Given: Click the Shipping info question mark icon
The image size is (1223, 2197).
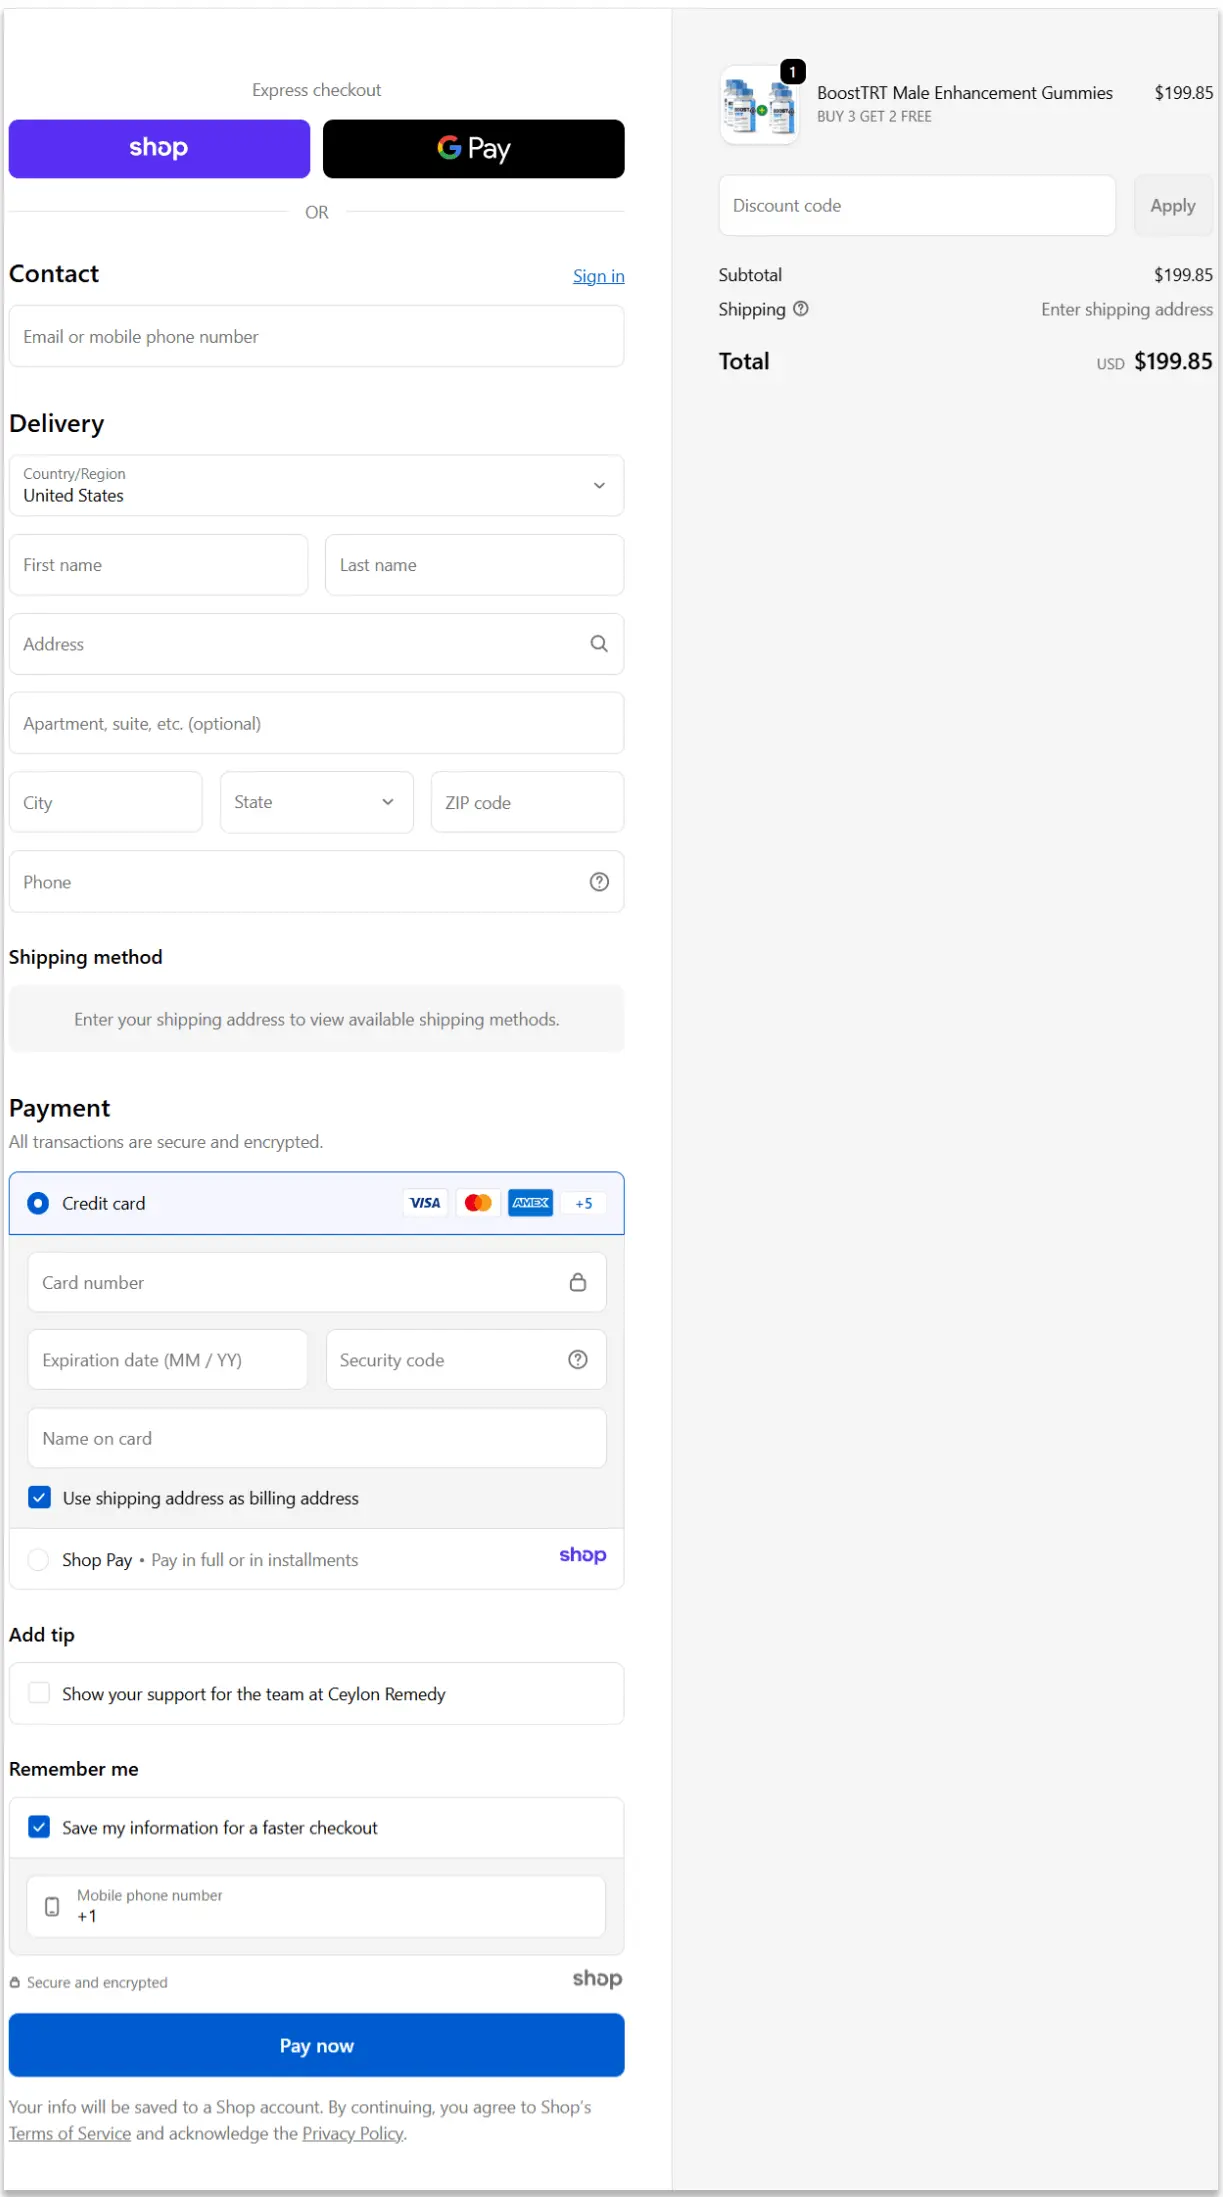Looking at the screenshot, I should click(801, 309).
